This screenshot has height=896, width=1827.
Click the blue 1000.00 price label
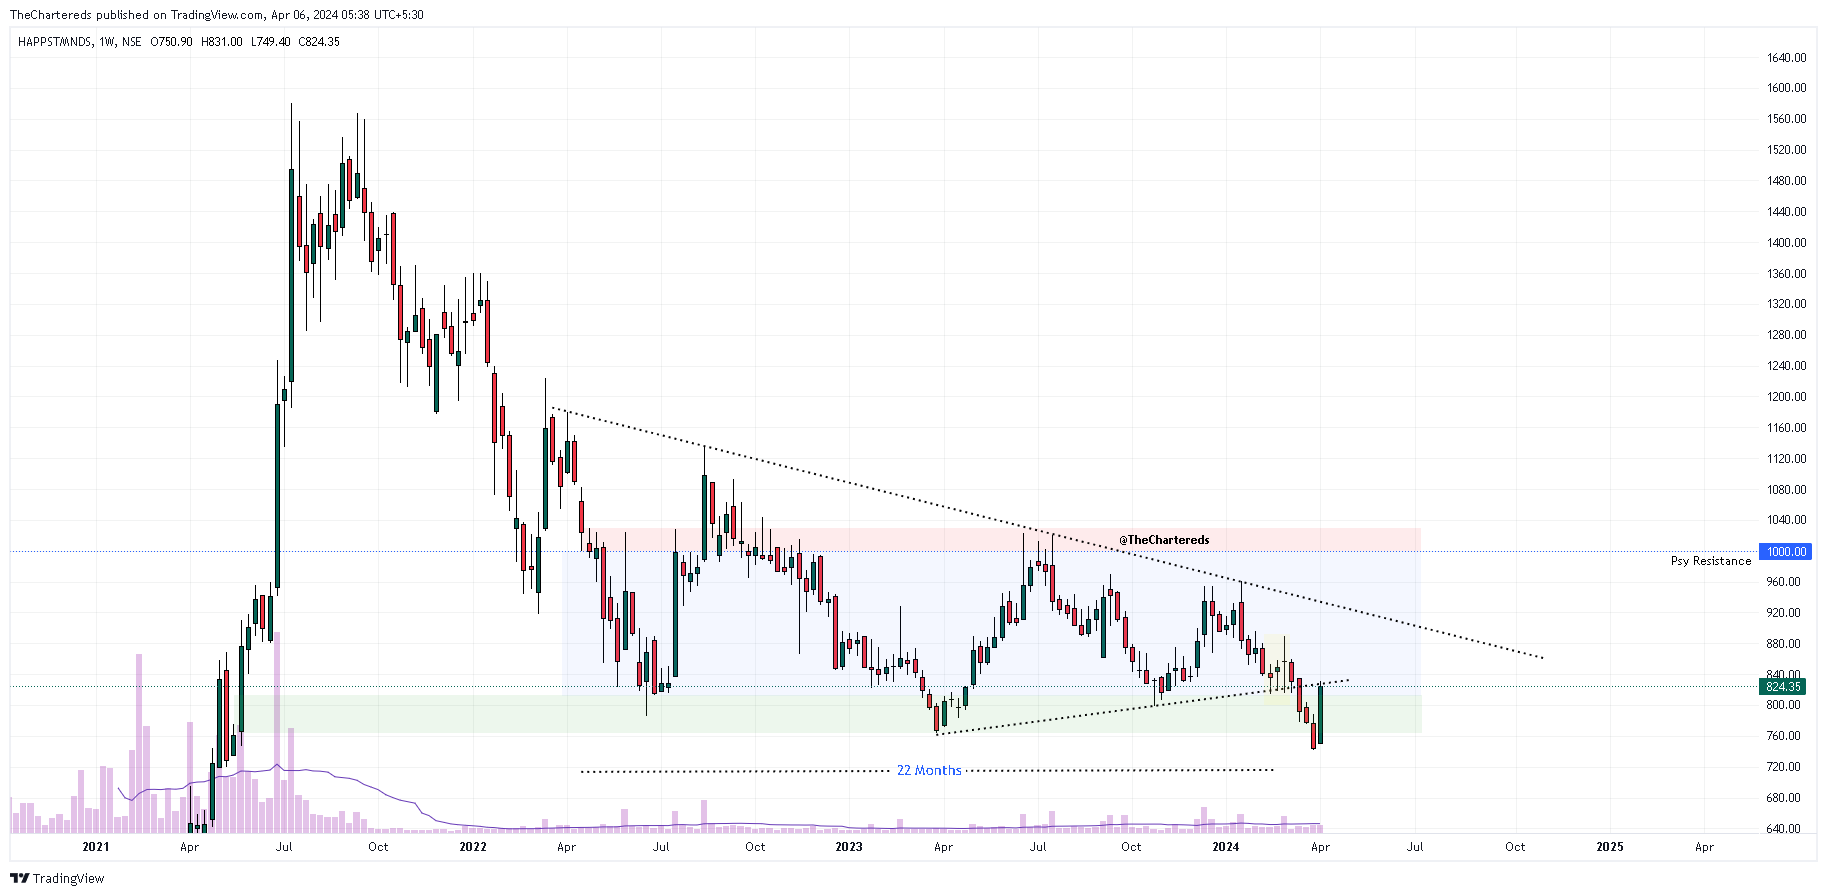1786,552
